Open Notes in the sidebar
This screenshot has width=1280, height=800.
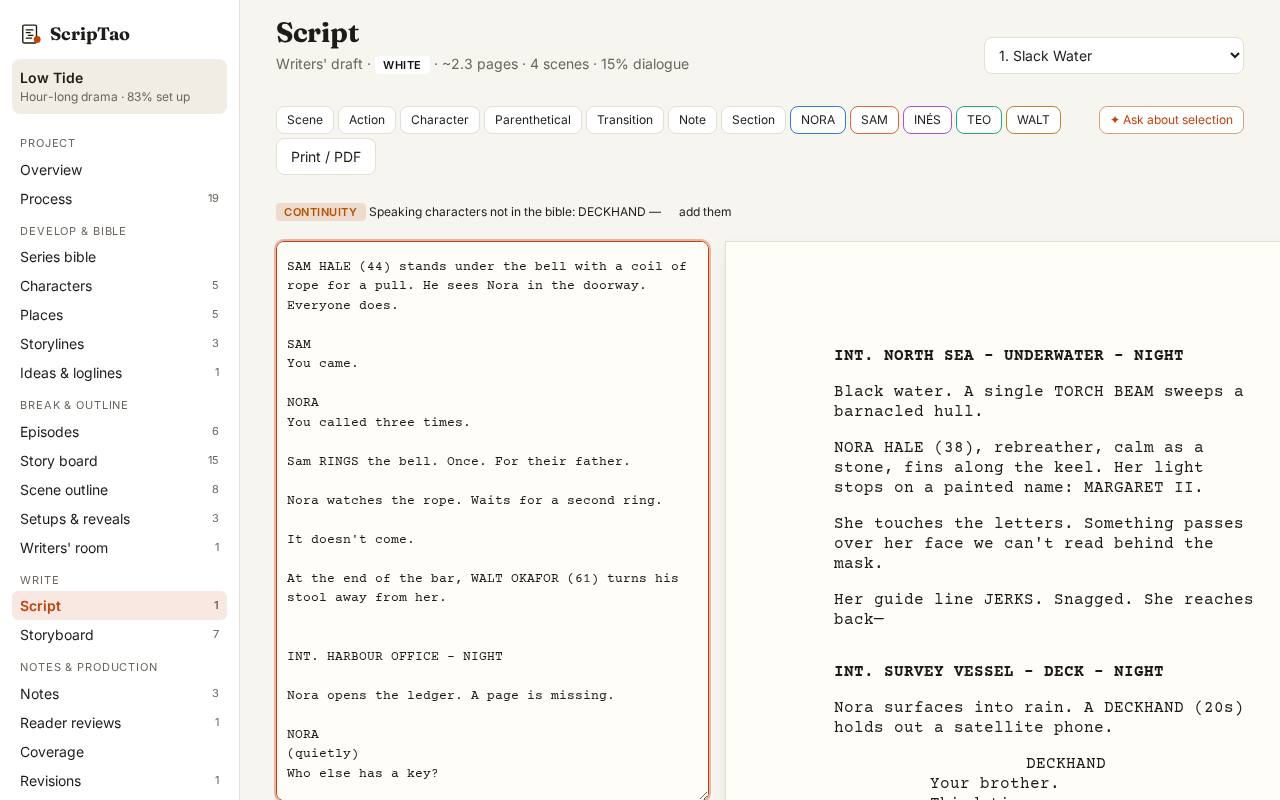tap(119, 694)
